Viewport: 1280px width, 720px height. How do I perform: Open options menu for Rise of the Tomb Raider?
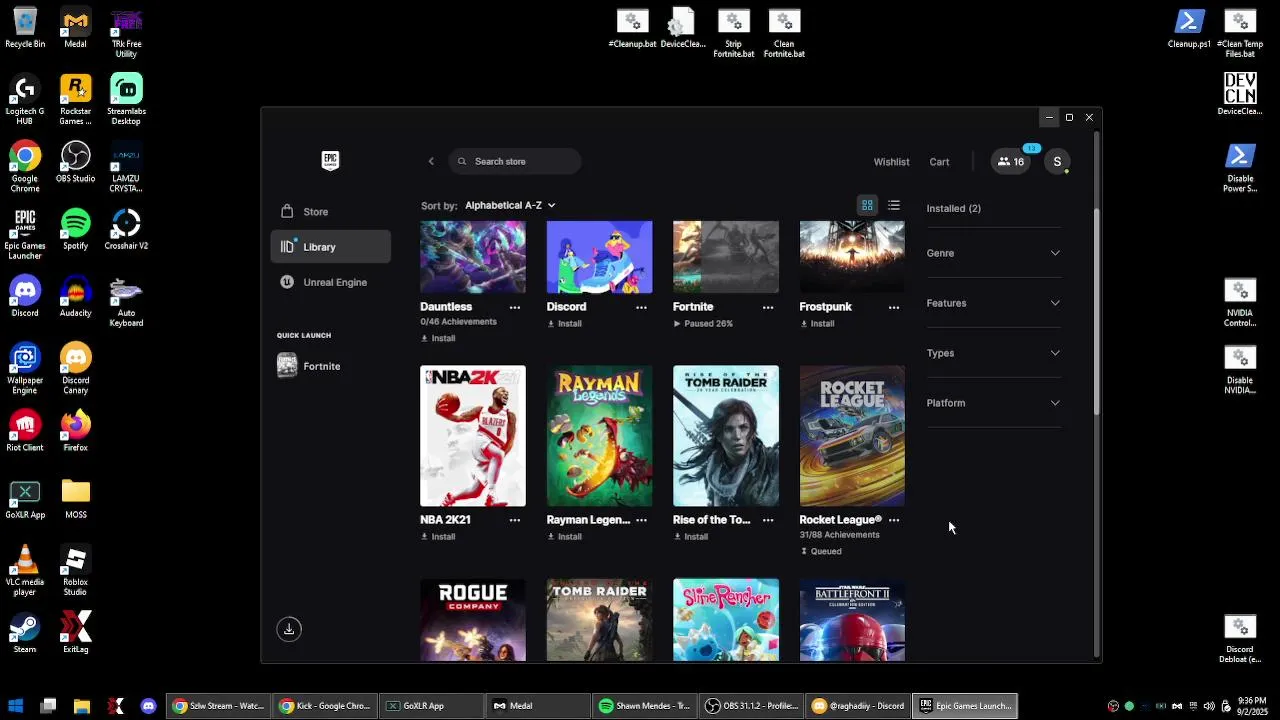click(768, 520)
